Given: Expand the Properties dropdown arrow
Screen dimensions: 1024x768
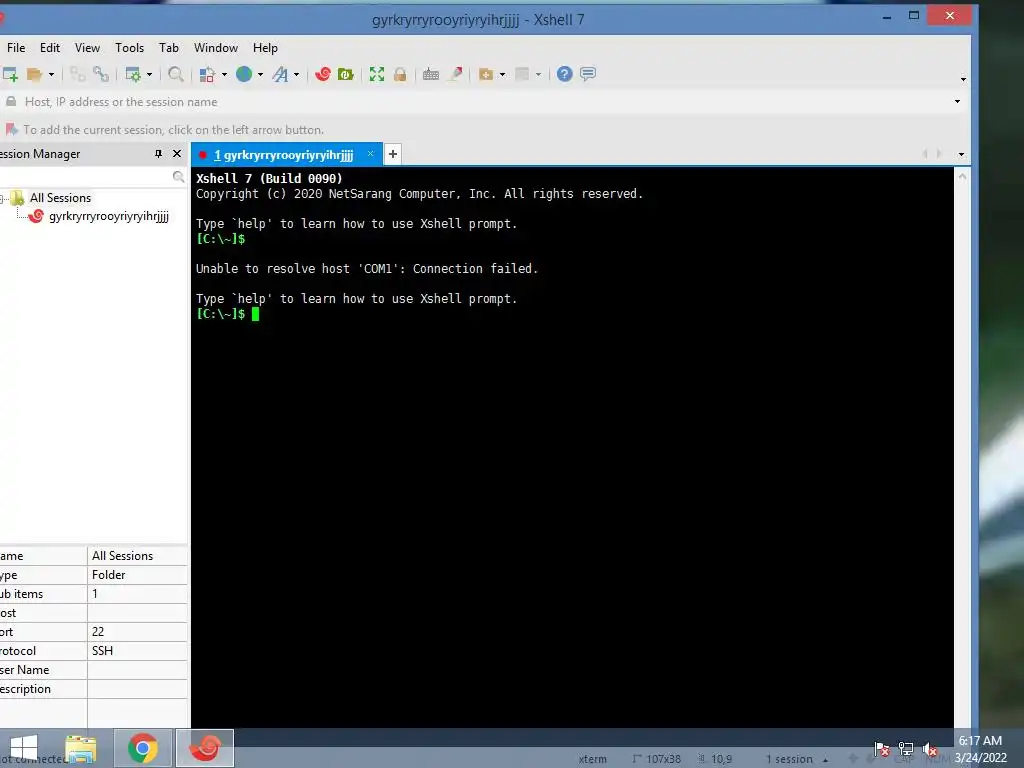Looking at the screenshot, I should (150, 74).
